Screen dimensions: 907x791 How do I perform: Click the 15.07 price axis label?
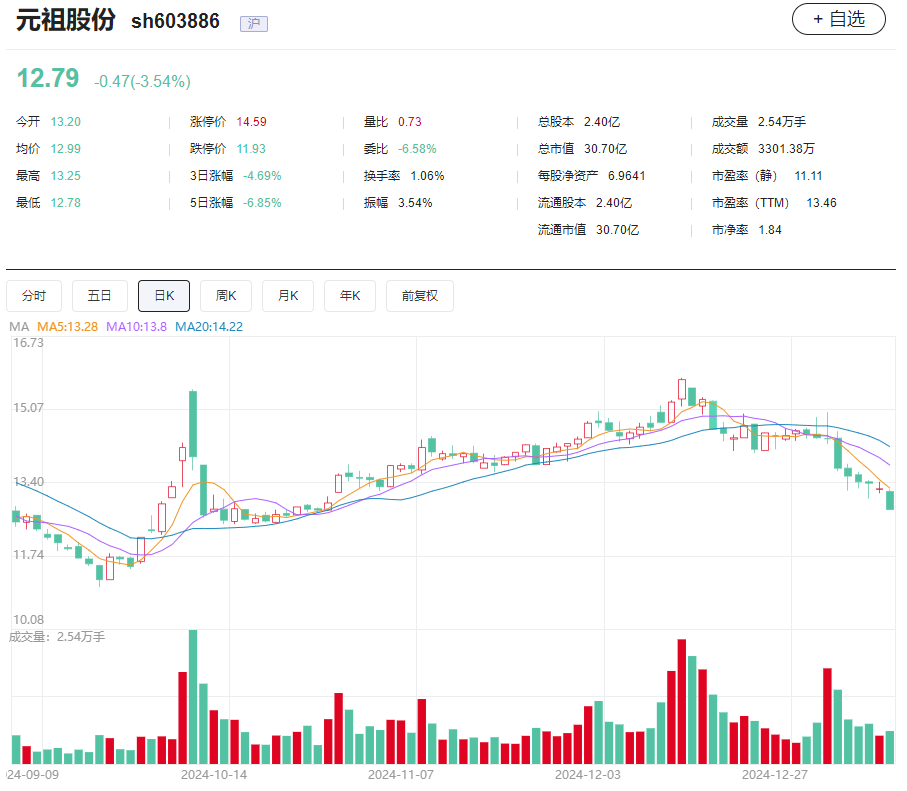coord(28,408)
